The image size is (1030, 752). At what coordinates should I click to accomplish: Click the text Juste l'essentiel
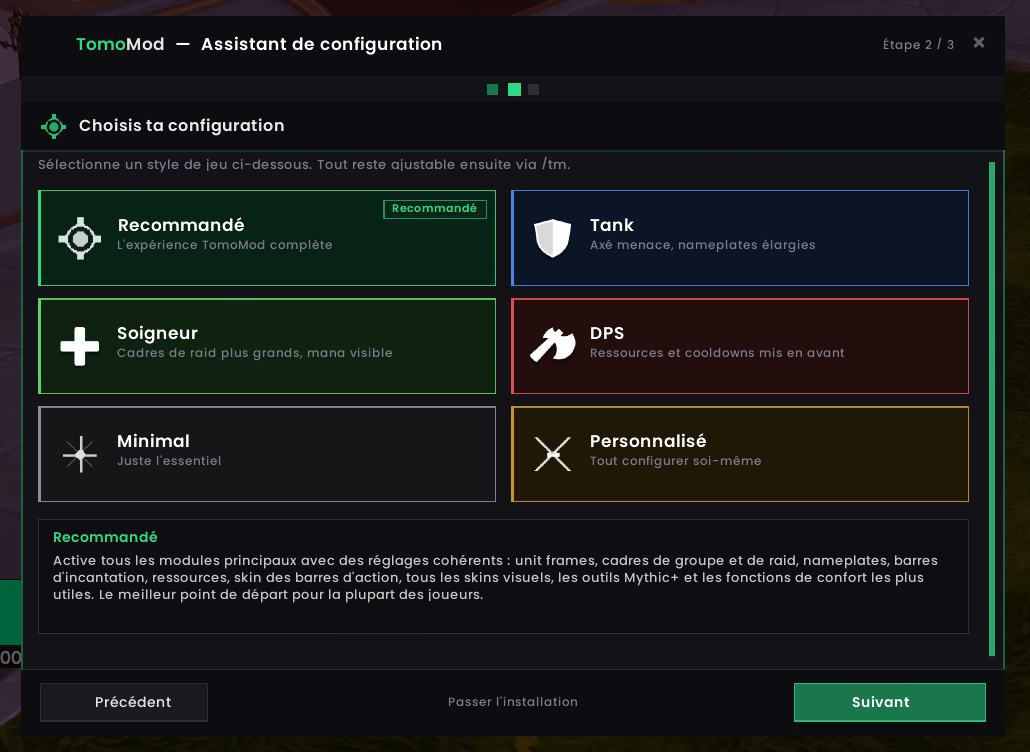(x=169, y=461)
